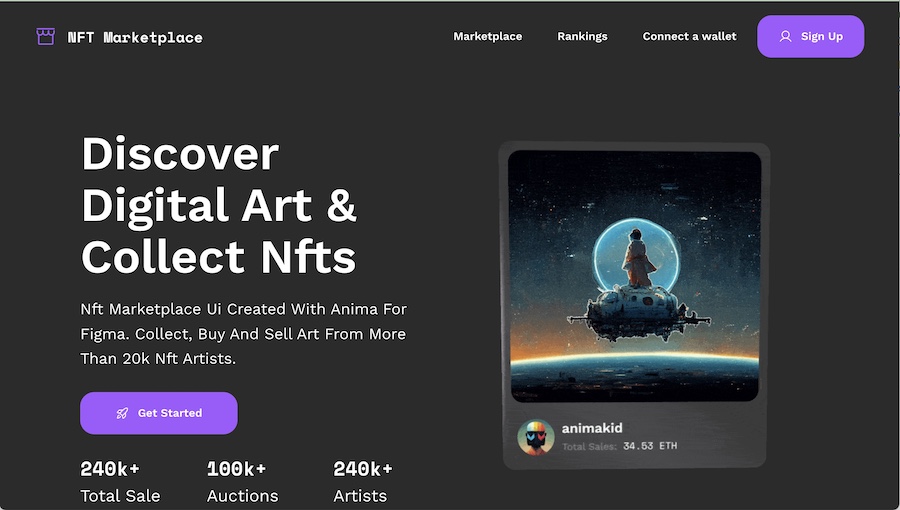This screenshot has width=900, height=510.
Task: Click the animakid avatar image
Action: coord(536,437)
